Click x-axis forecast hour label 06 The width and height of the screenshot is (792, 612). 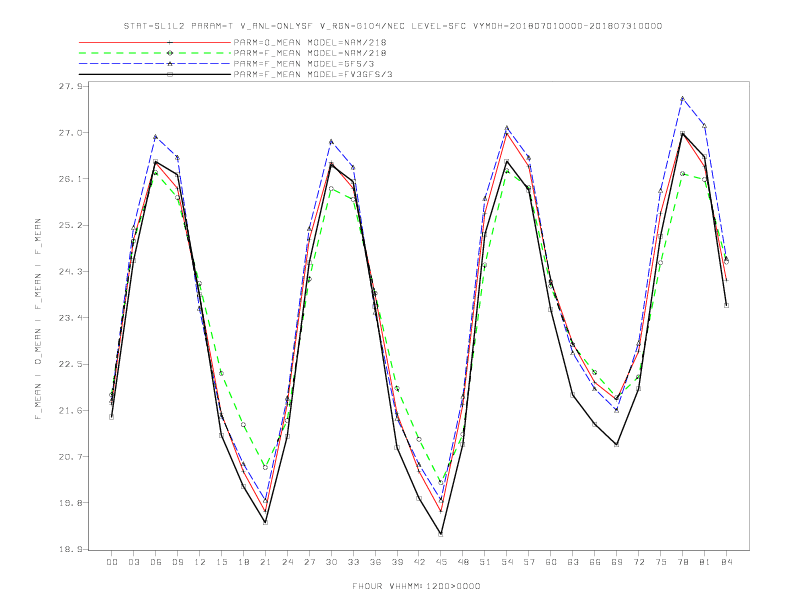click(156, 562)
